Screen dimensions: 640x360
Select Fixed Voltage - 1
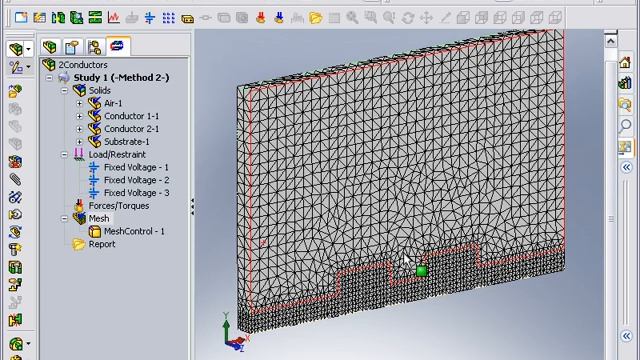[136, 167]
